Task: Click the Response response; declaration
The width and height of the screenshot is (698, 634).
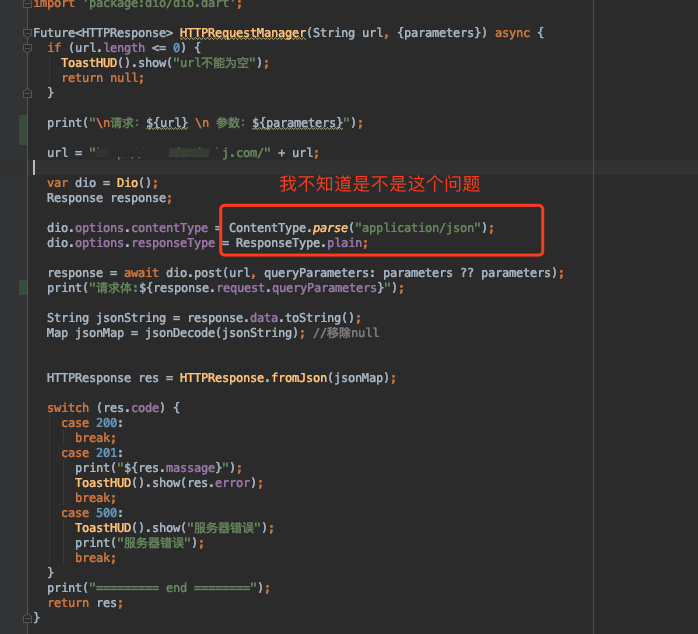Action: pyautogui.click(x=110, y=198)
